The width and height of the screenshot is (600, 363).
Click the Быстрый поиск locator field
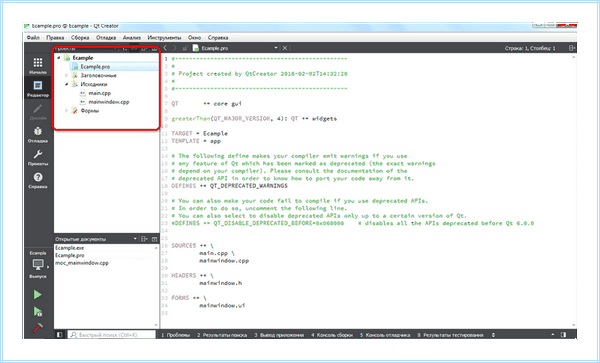coord(112,335)
